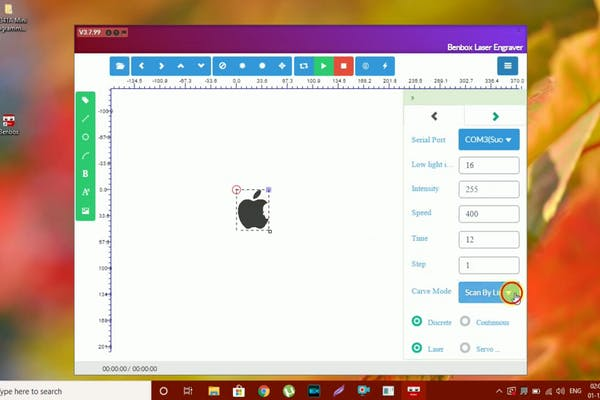Select the Servo radio button

click(x=465, y=348)
